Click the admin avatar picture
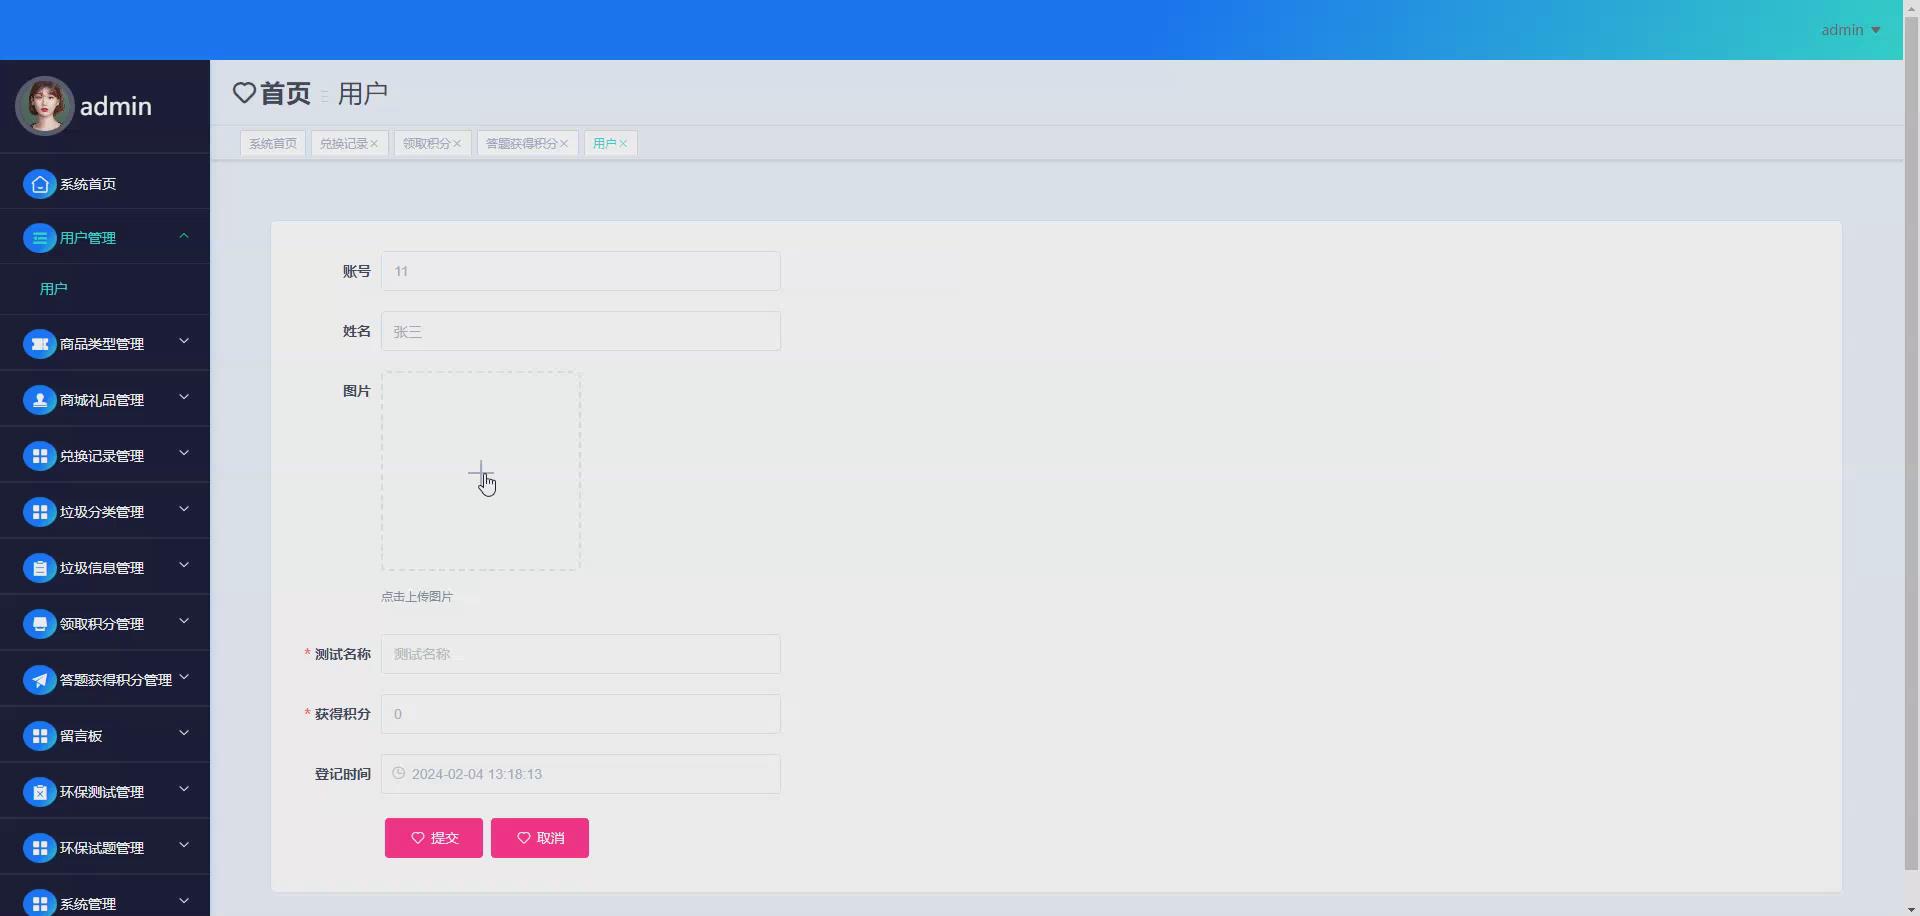1920x916 pixels. pos(45,105)
